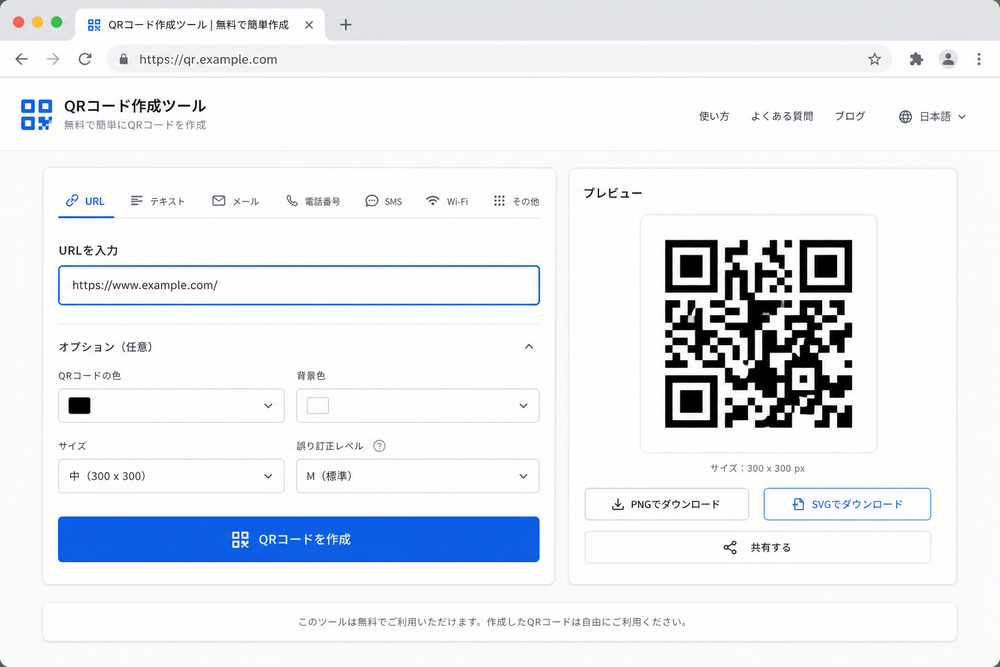This screenshot has width=1000, height=667.
Task: Open the ブログ link
Action: [x=850, y=116]
